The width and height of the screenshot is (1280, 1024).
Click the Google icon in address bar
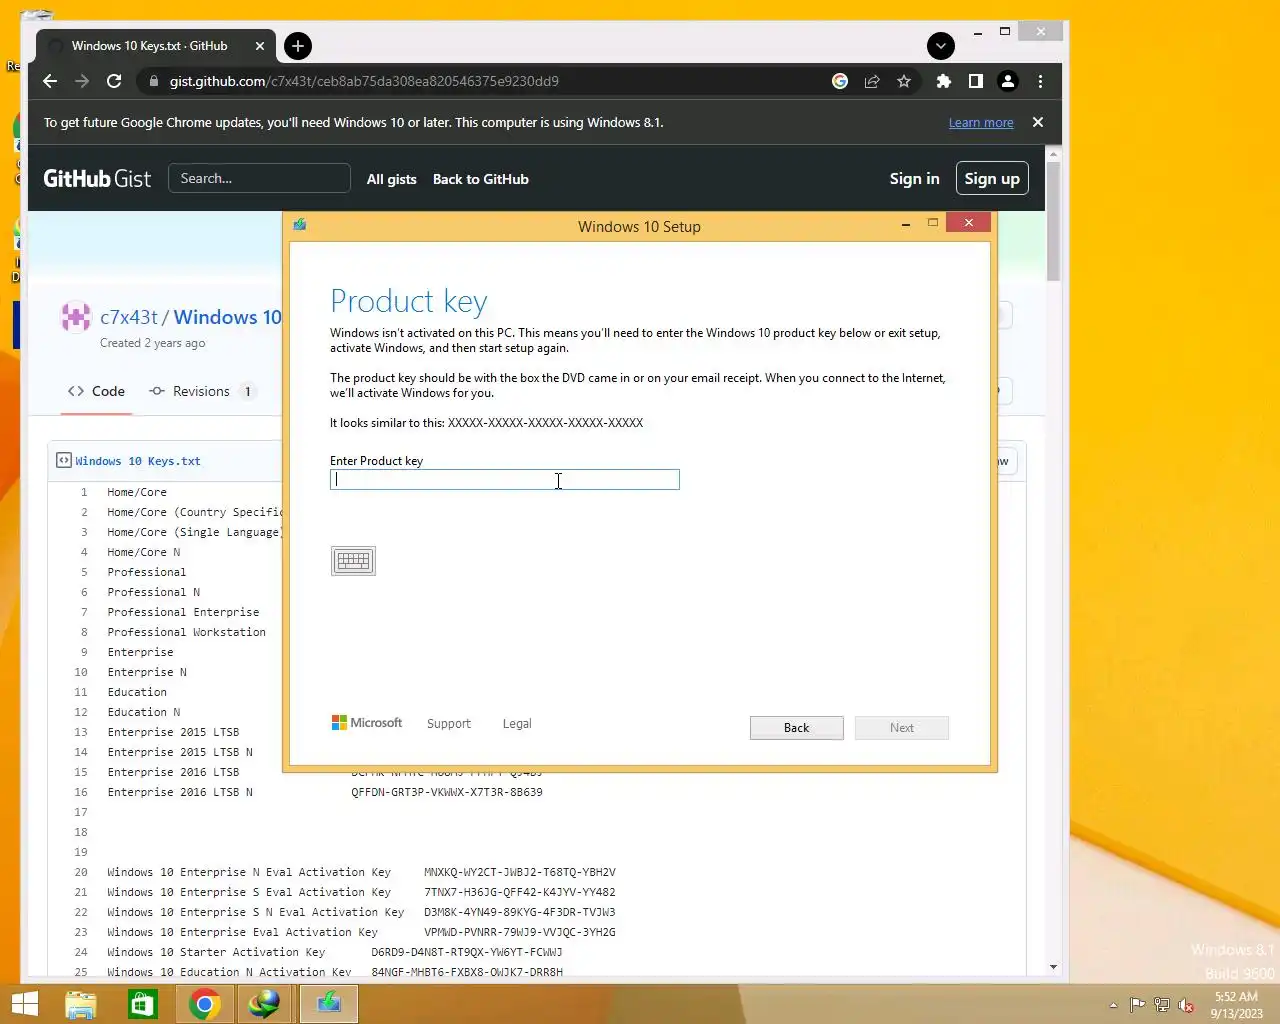[840, 81]
